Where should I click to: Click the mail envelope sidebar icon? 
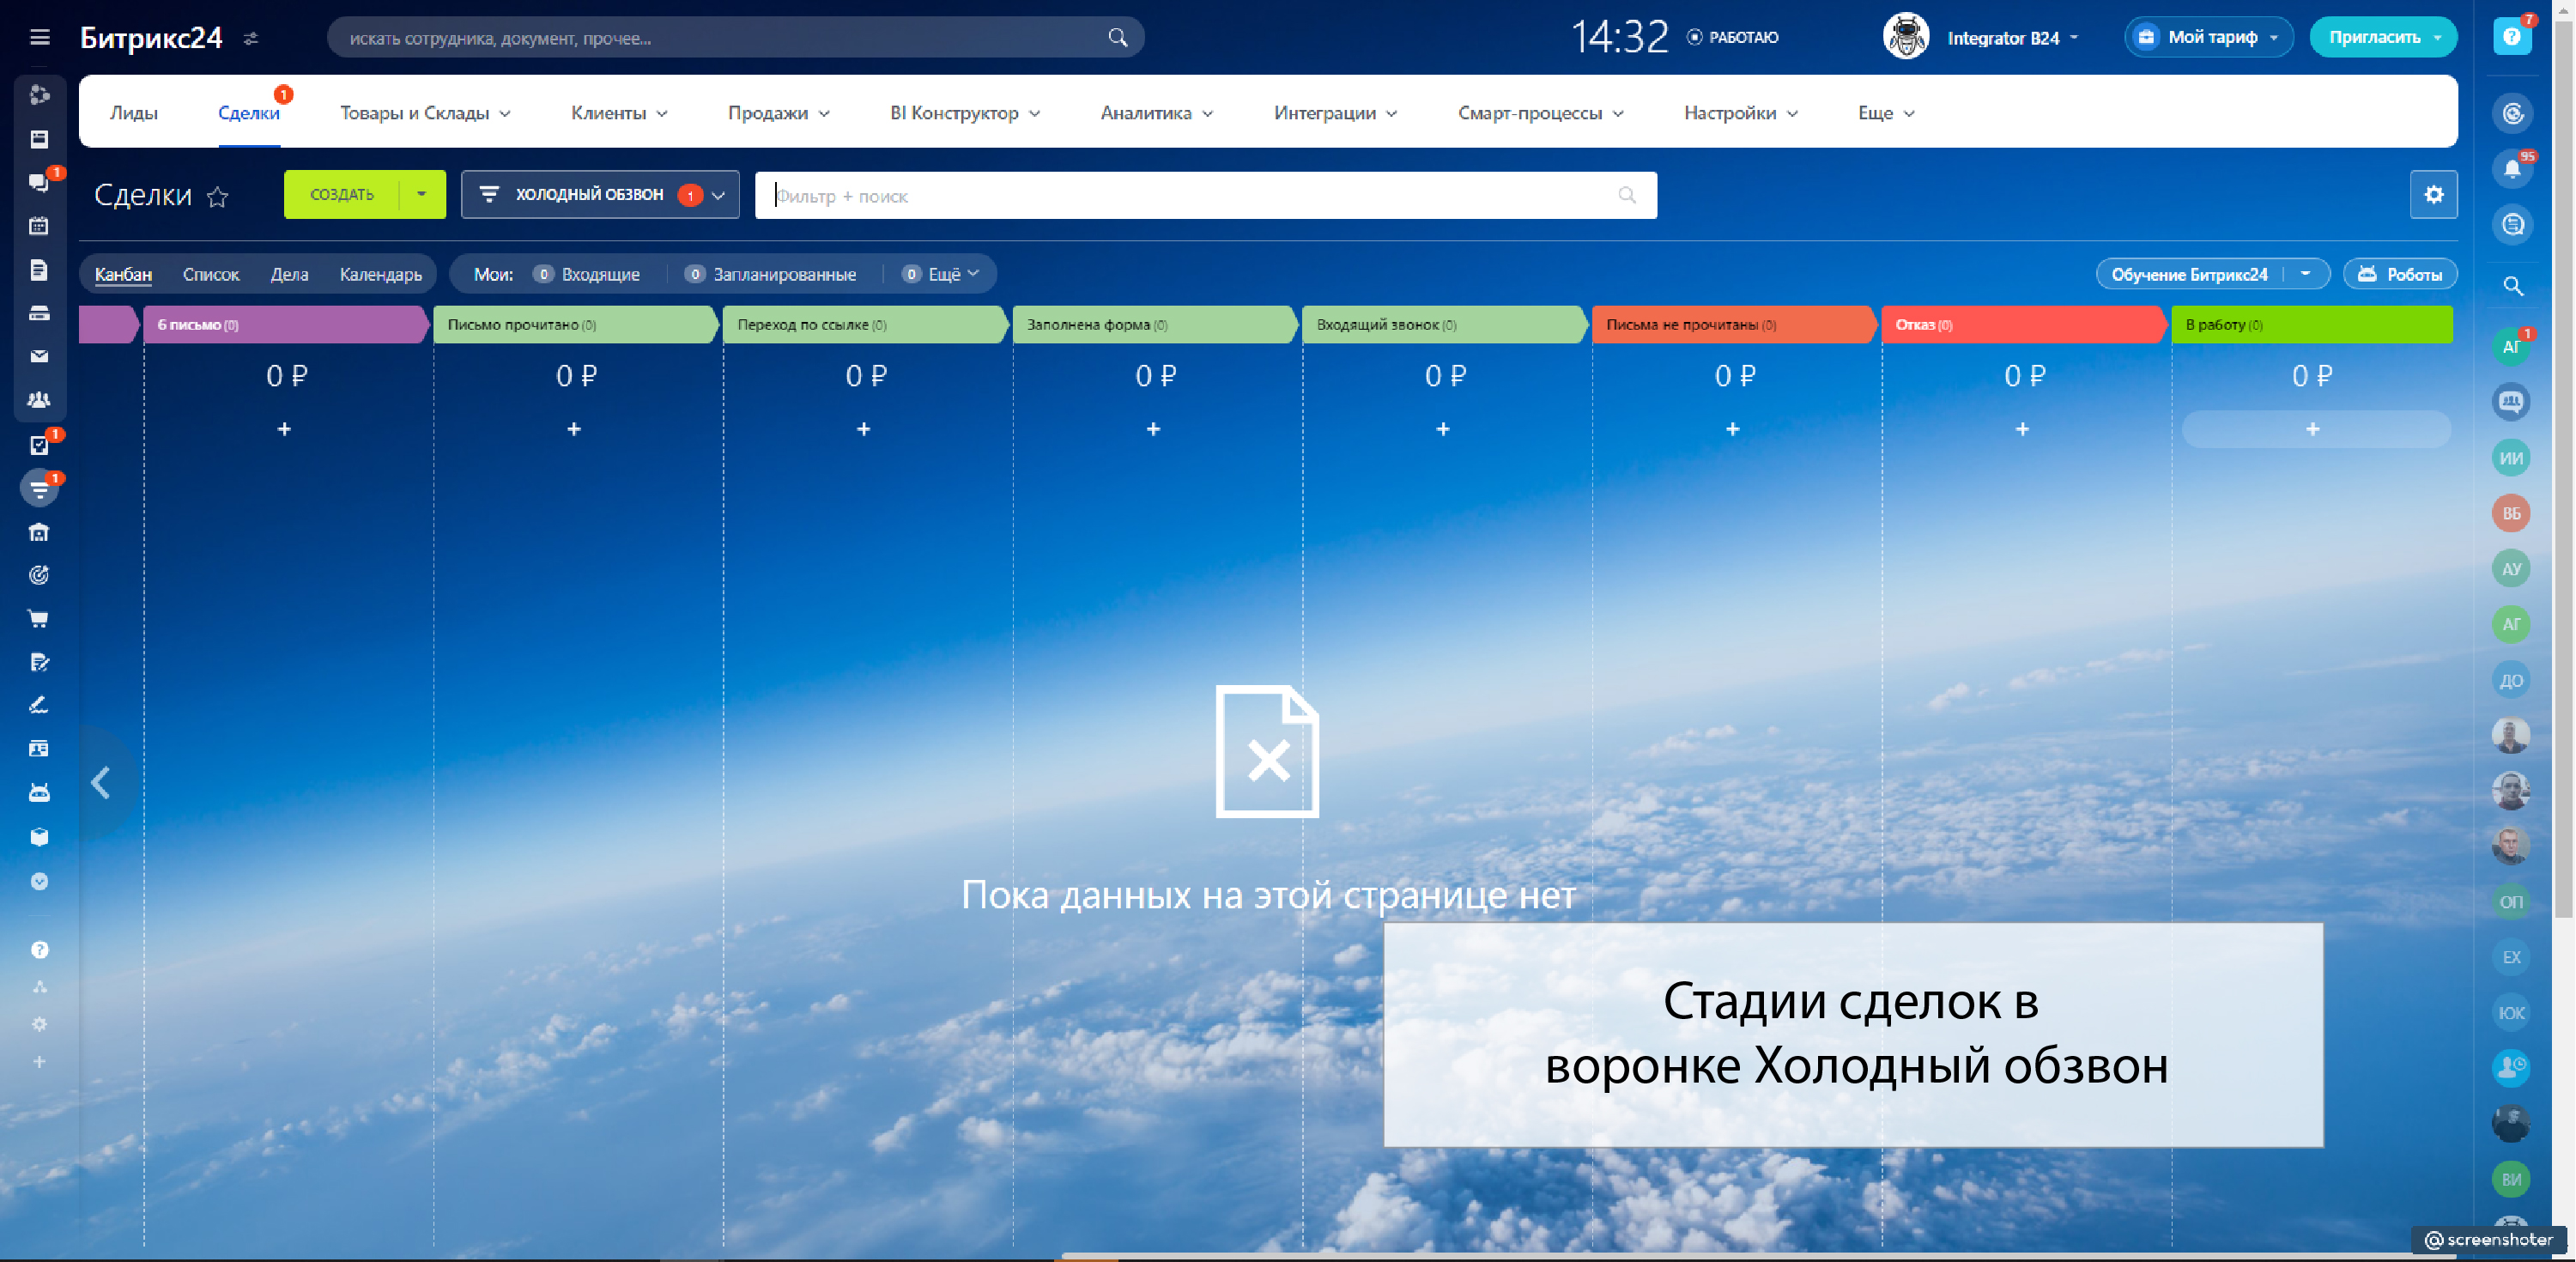point(39,356)
